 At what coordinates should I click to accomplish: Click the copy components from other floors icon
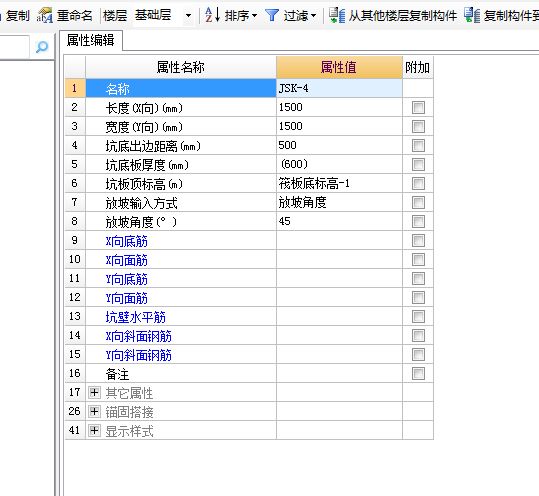(x=337, y=15)
